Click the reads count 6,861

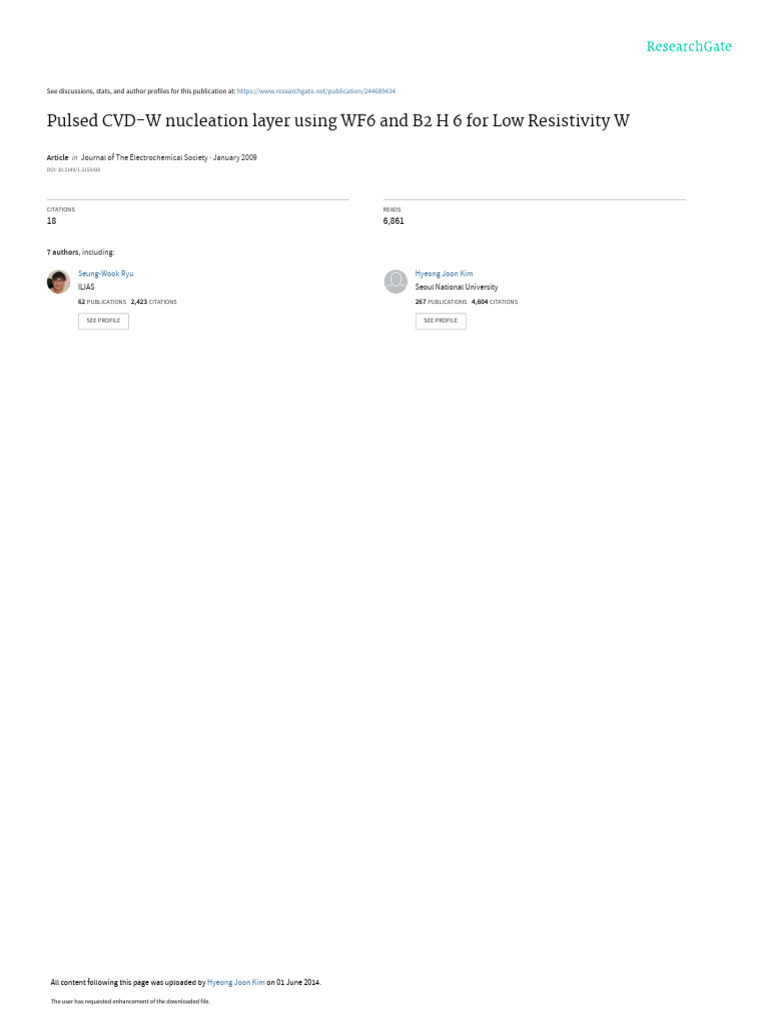[394, 221]
